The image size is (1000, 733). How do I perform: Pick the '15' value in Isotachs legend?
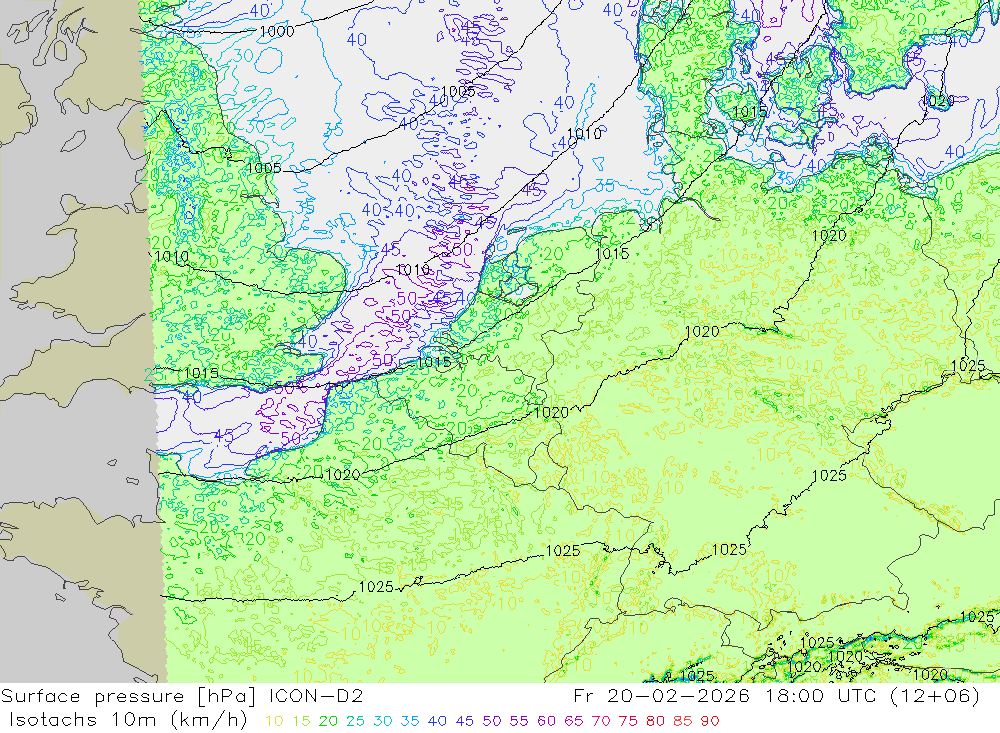[302, 721]
